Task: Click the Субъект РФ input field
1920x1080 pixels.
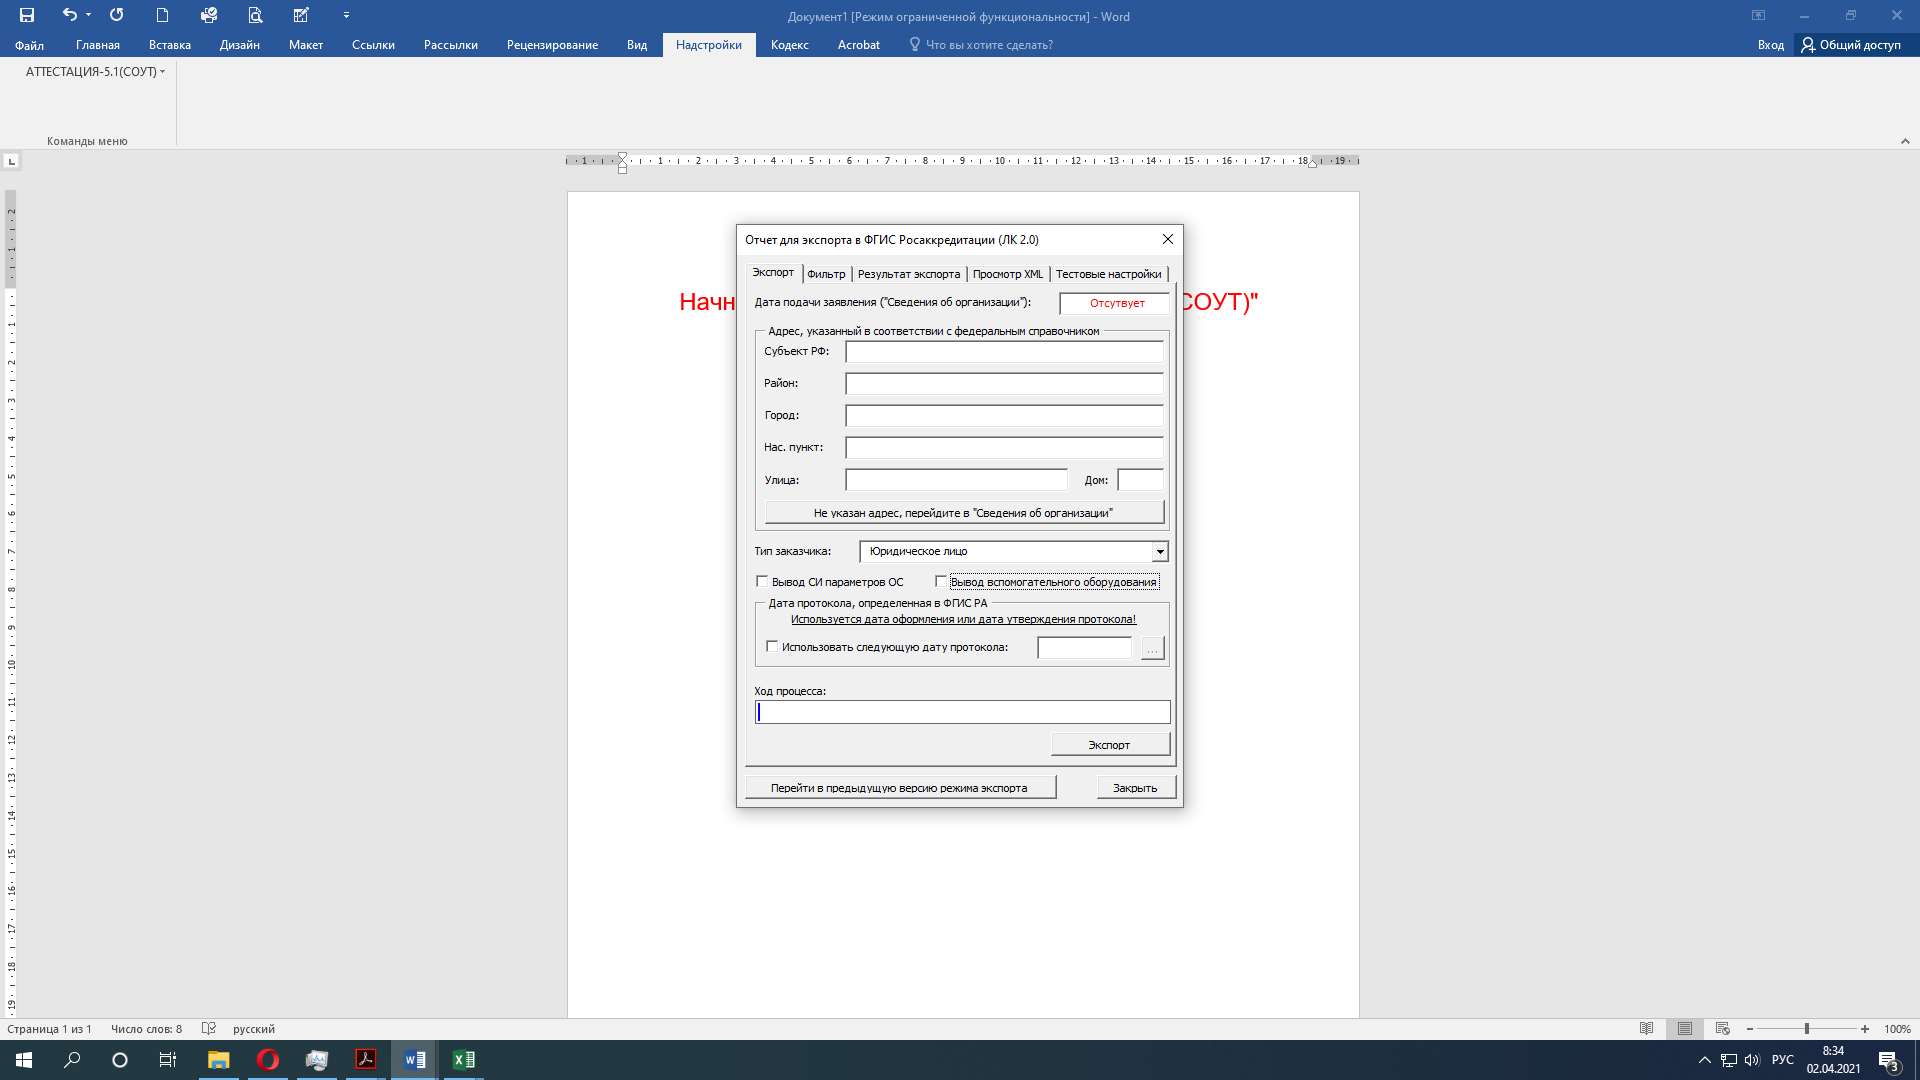Action: [x=1004, y=352]
